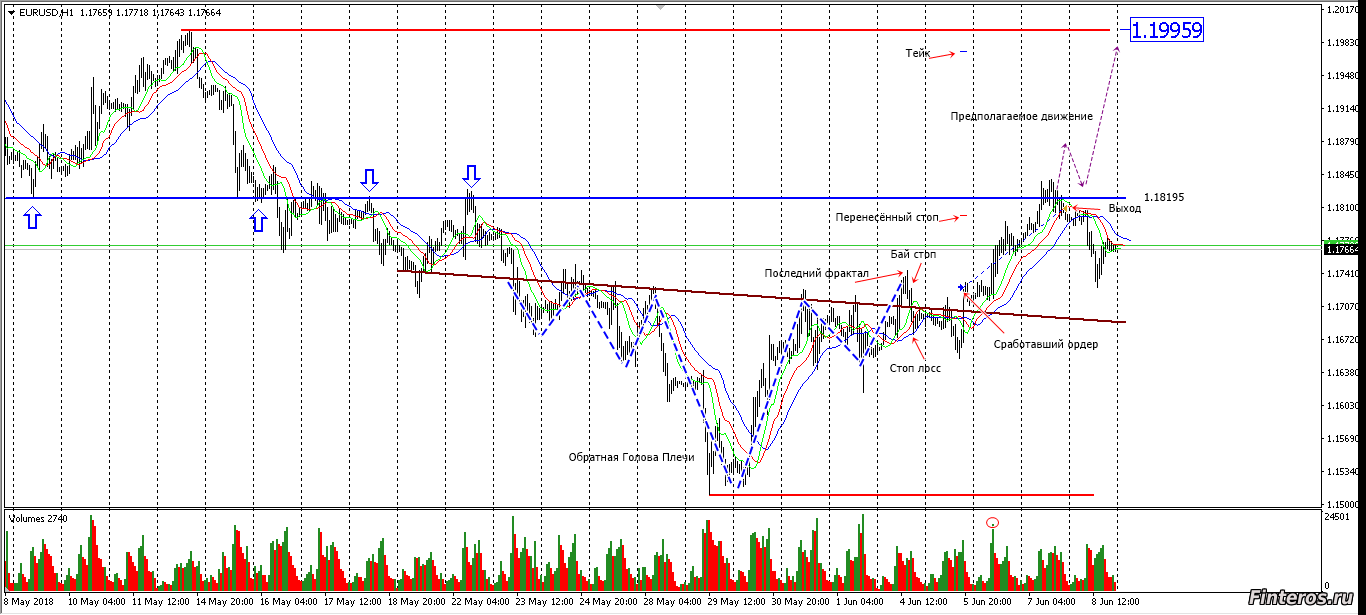Click the leftmost blue up arrow marker

(33, 218)
